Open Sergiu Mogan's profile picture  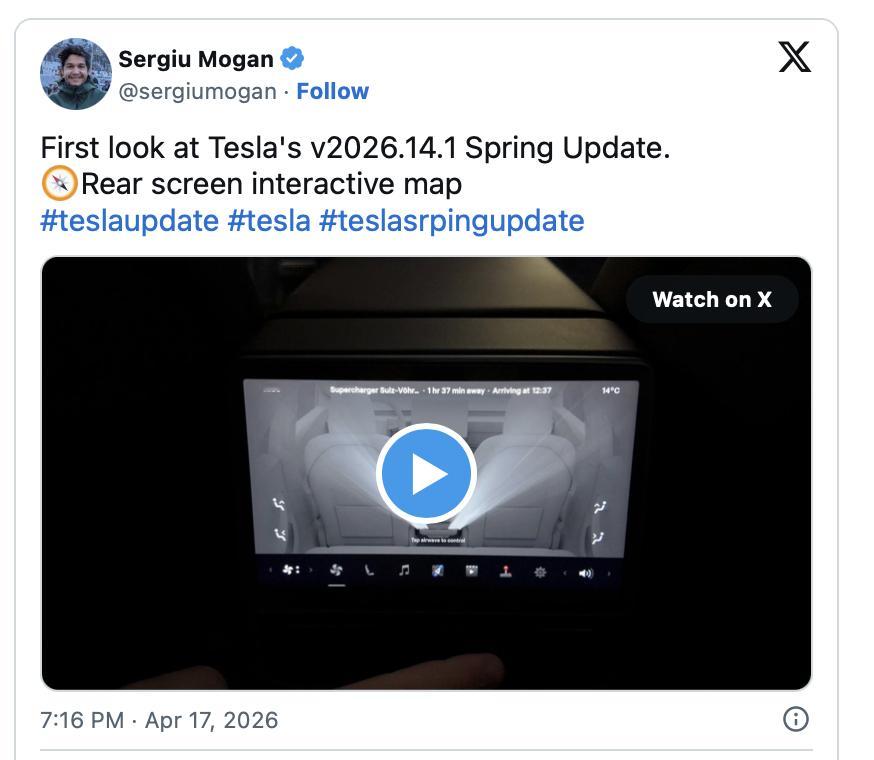tap(76, 74)
